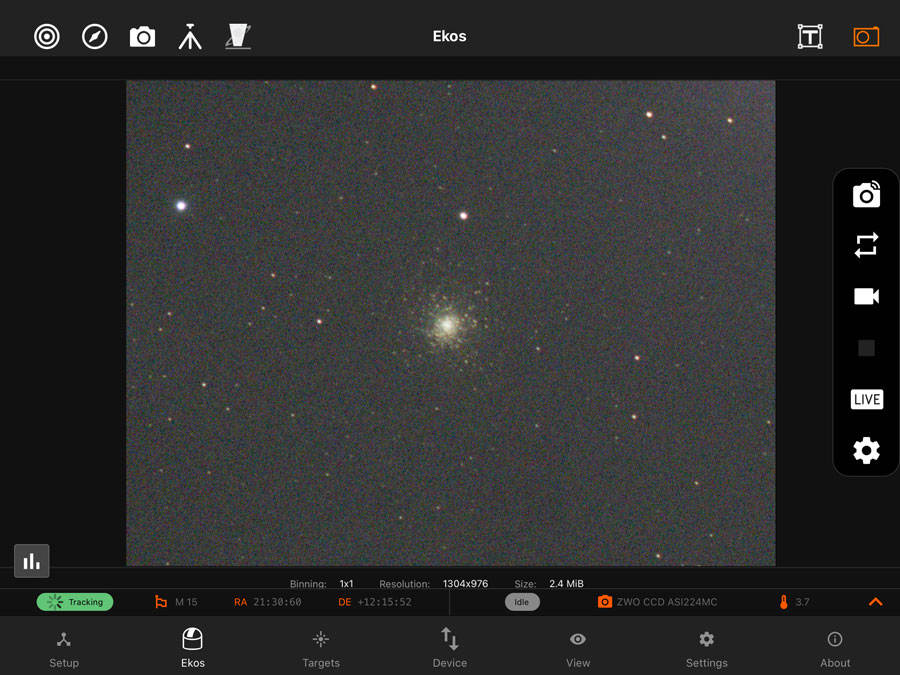Click the orange camera frame icon
The image size is (900, 675).
(x=866, y=37)
